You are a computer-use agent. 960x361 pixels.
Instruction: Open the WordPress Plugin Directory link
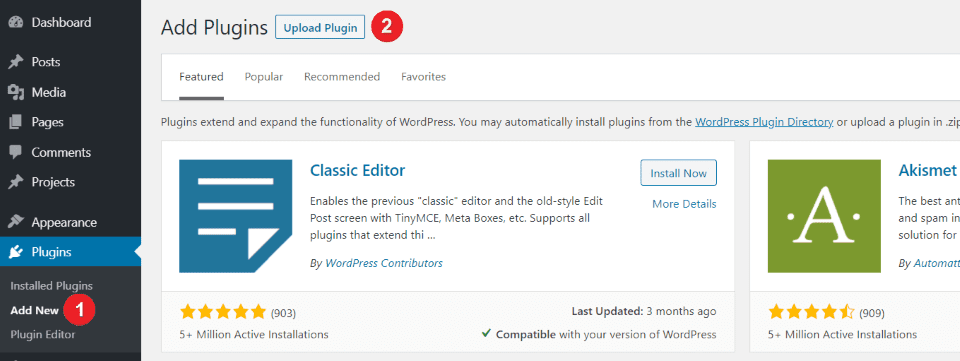[x=764, y=122]
